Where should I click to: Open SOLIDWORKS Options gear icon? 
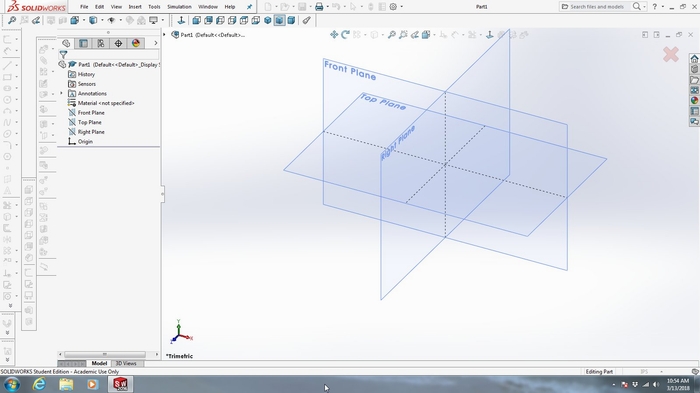click(x=393, y=7)
